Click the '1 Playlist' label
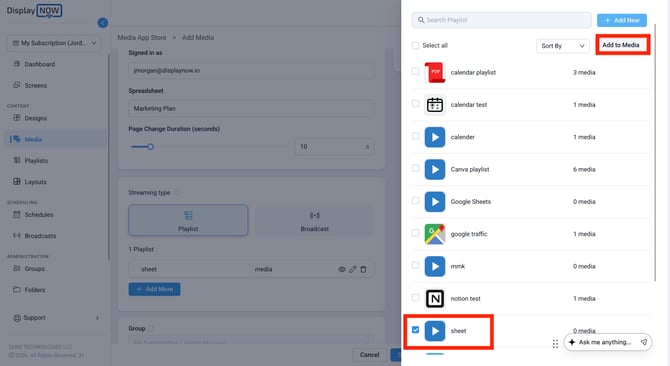 coord(141,249)
